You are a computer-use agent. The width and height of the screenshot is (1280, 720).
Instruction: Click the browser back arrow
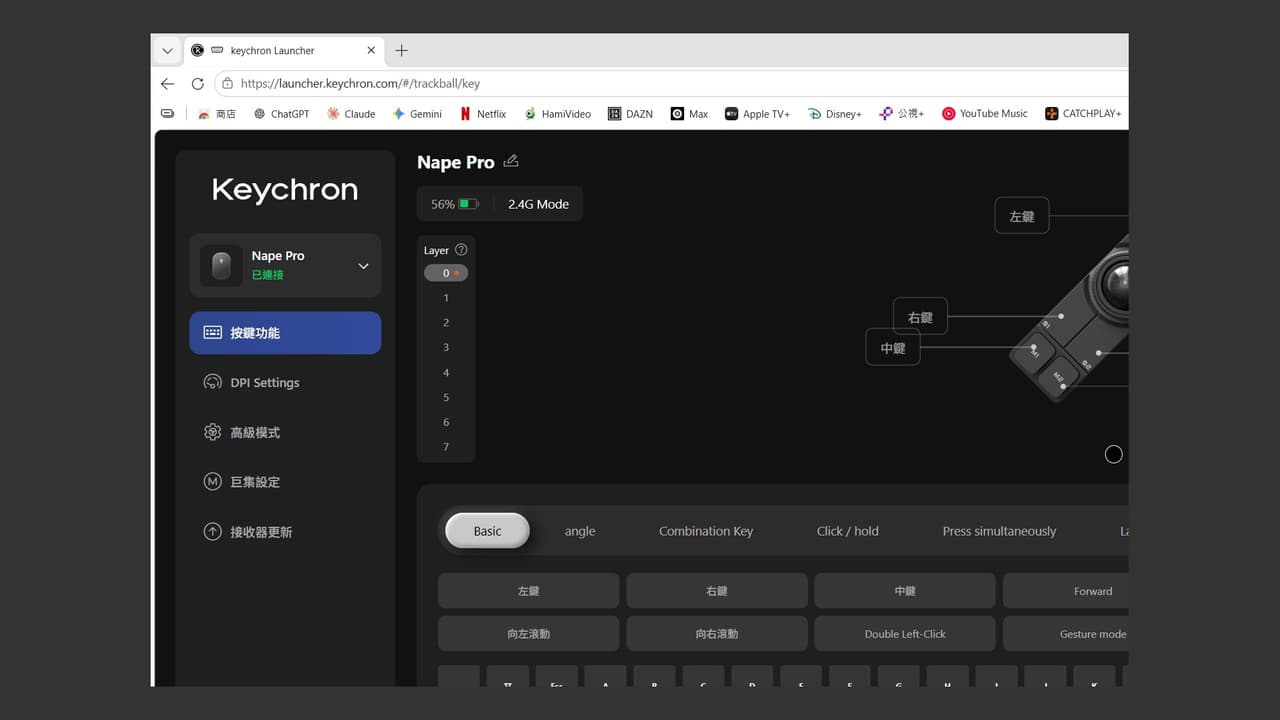coord(167,84)
